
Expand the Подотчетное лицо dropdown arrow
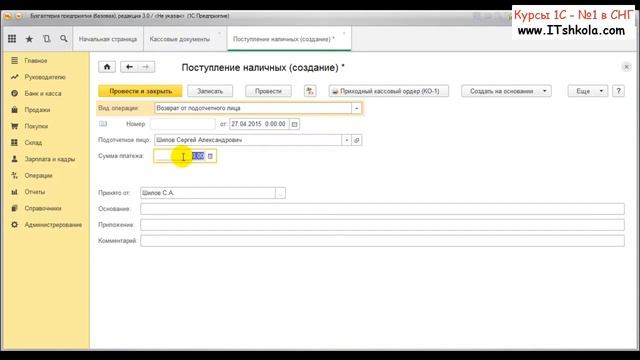point(347,140)
